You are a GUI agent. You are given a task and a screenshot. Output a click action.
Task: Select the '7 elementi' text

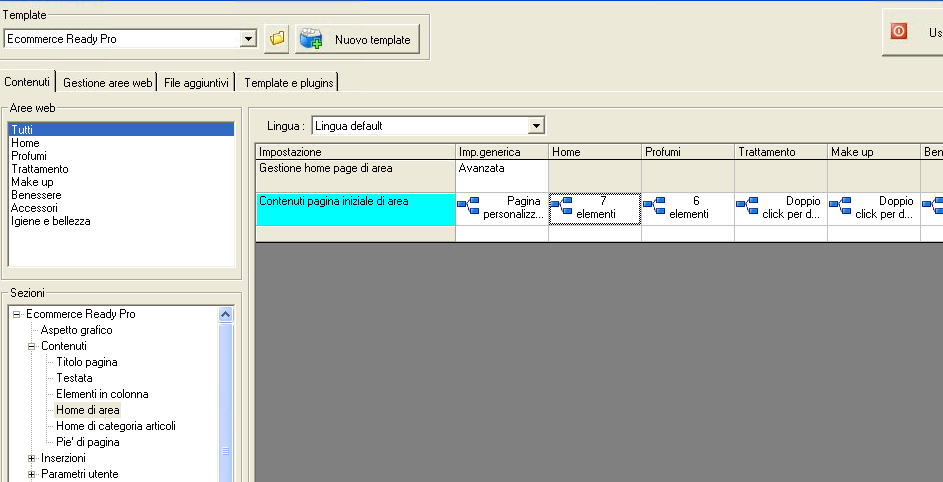click(596, 208)
